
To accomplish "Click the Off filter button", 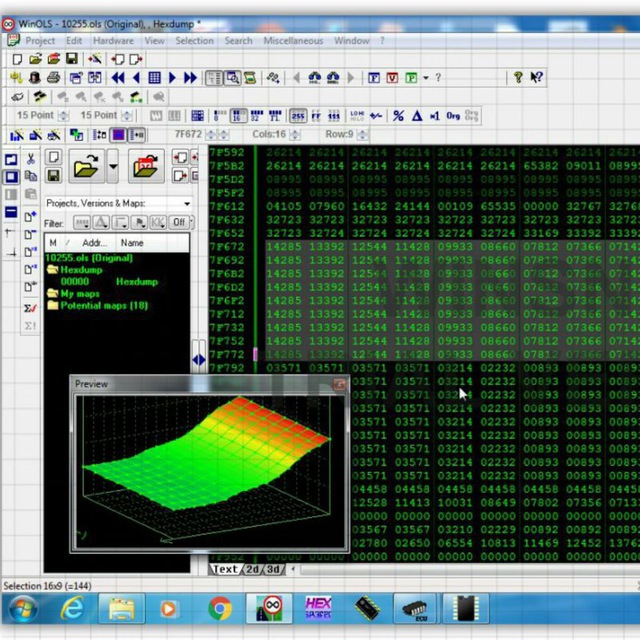I will pyautogui.click(x=179, y=222).
